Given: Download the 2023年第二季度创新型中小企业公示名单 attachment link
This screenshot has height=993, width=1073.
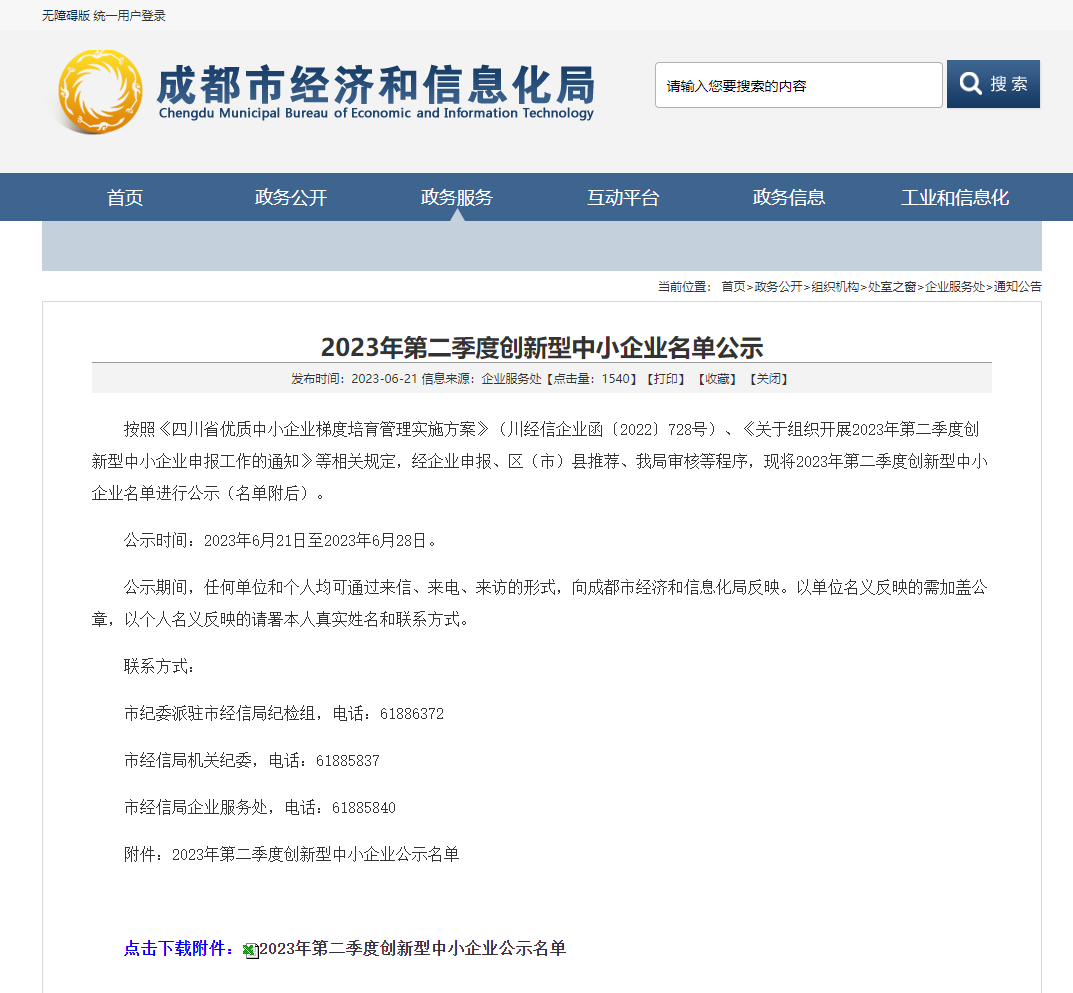Looking at the screenshot, I should 413,949.
